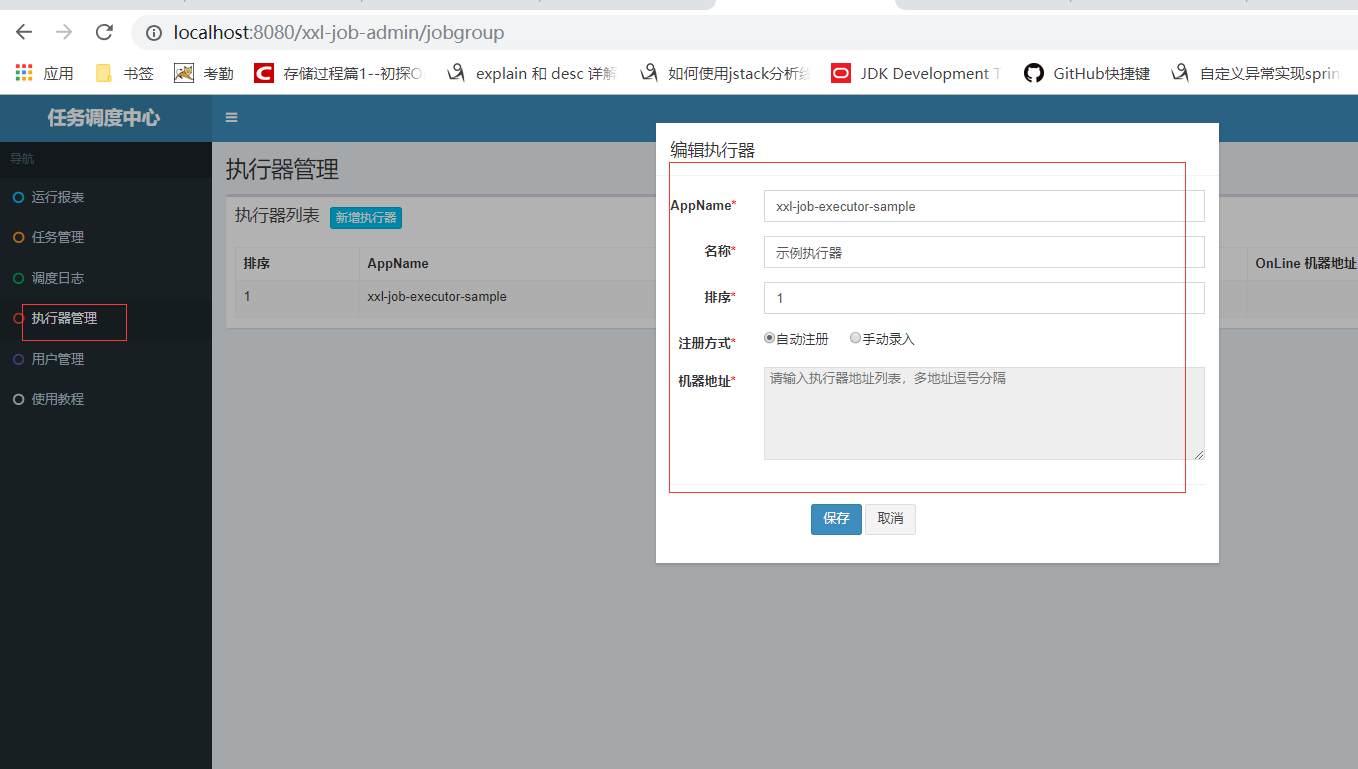Open the explain 和 desc bookmark
The image size is (1358, 769).
pyautogui.click(x=532, y=73)
